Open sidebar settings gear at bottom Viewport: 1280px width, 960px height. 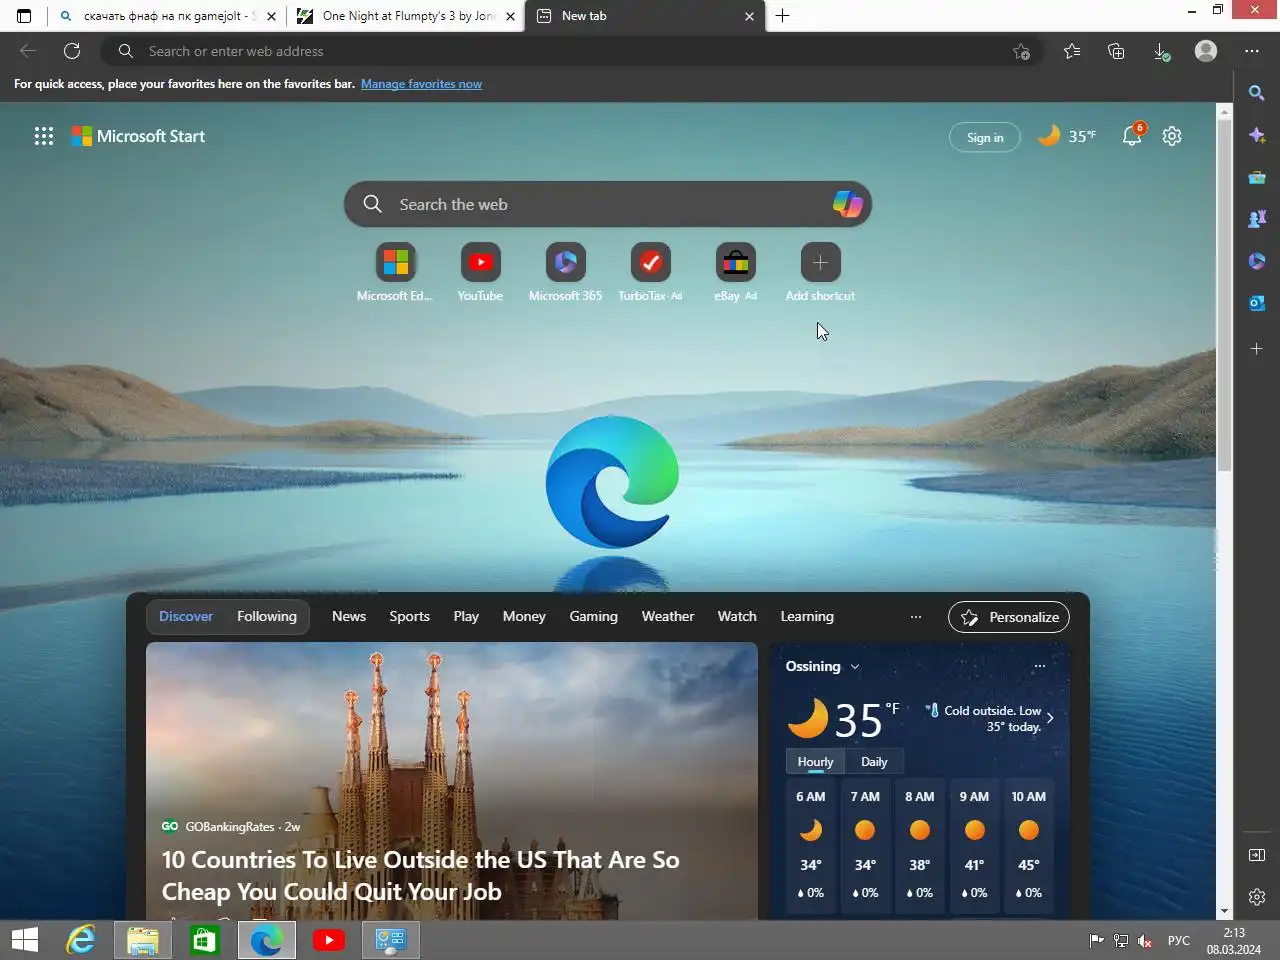[x=1257, y=897]
